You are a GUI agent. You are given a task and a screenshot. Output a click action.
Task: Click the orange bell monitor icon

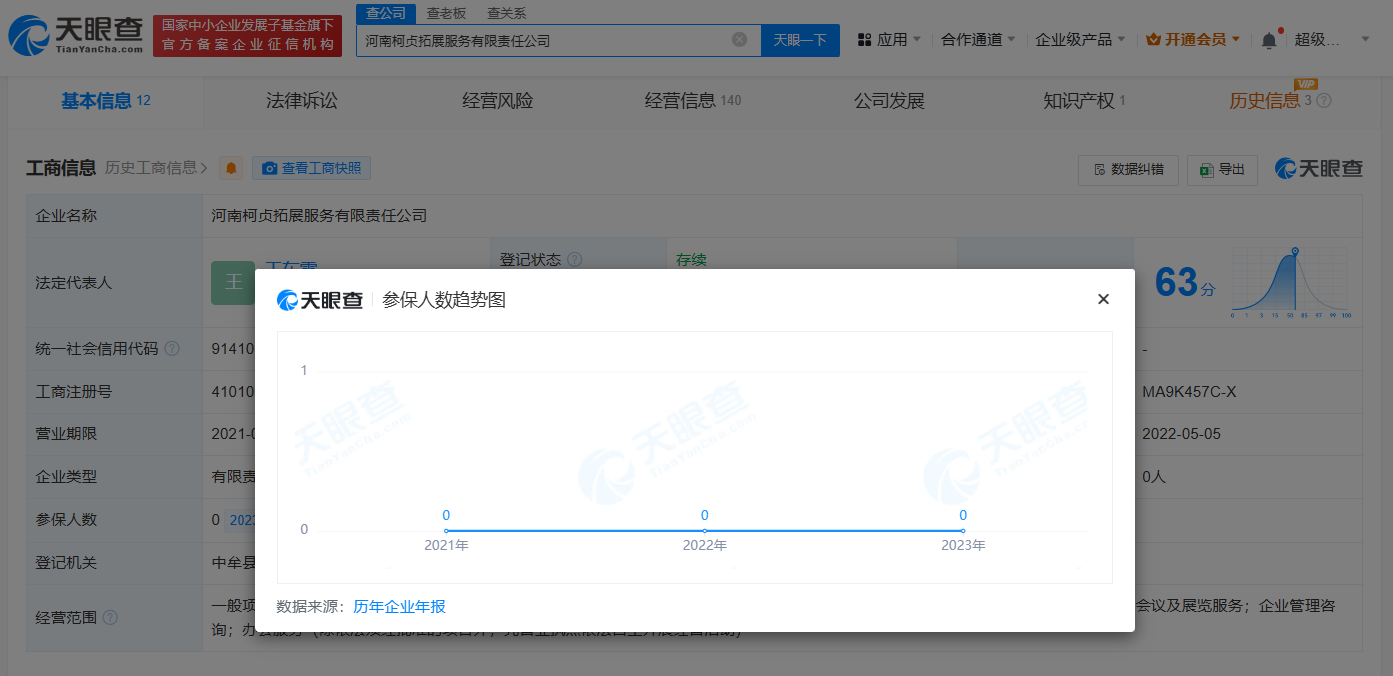click(231, 168)
